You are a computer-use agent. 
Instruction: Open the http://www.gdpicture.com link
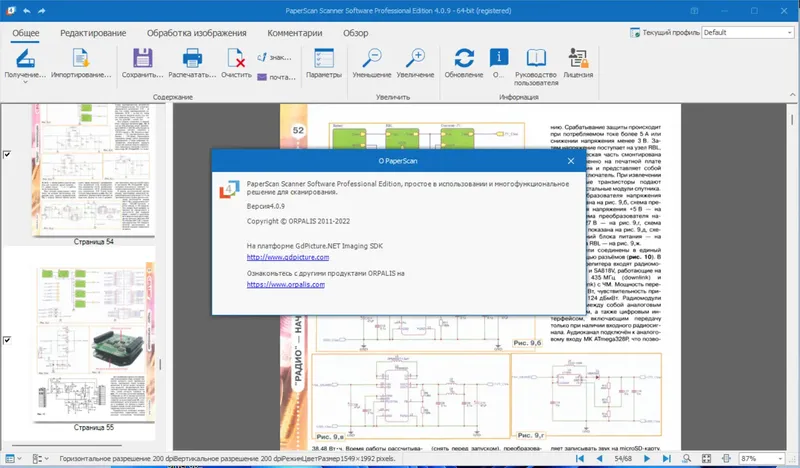[288, 257]
